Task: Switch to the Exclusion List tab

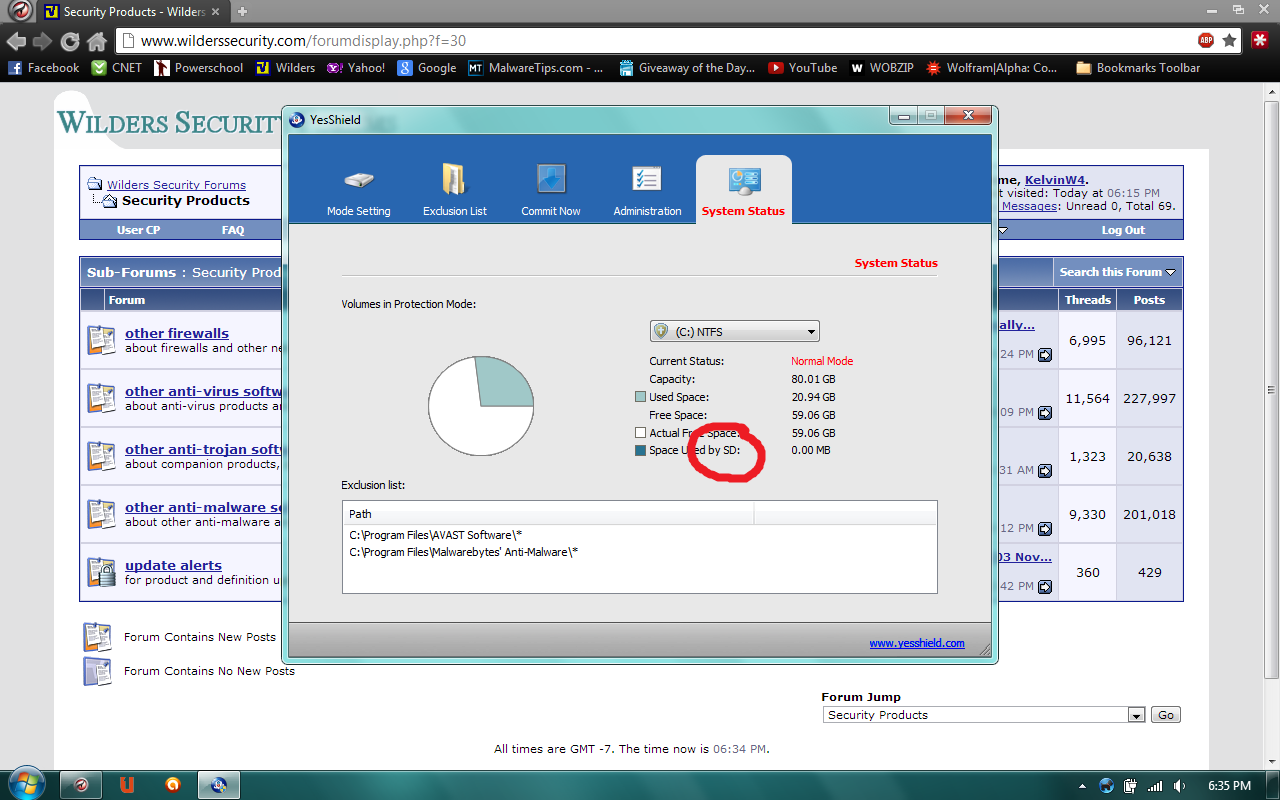Action: click(455, 189)
